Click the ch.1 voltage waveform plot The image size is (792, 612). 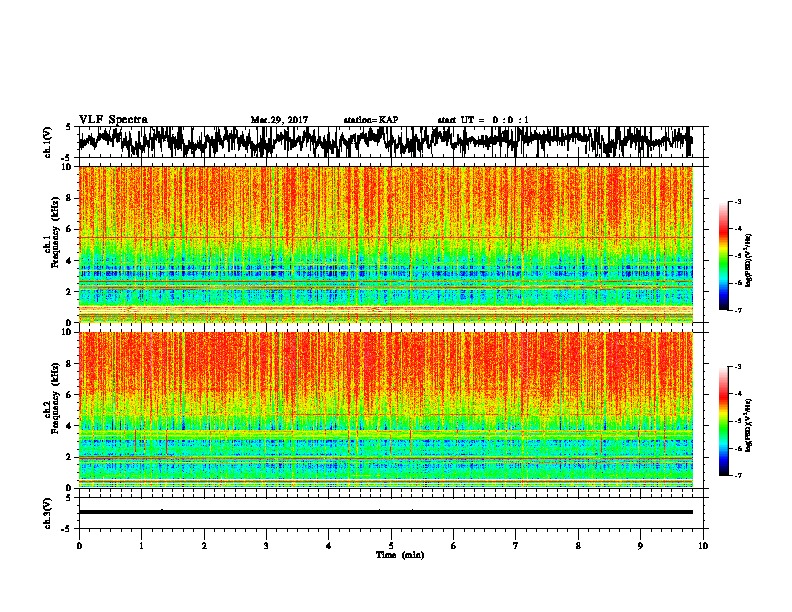391,142
